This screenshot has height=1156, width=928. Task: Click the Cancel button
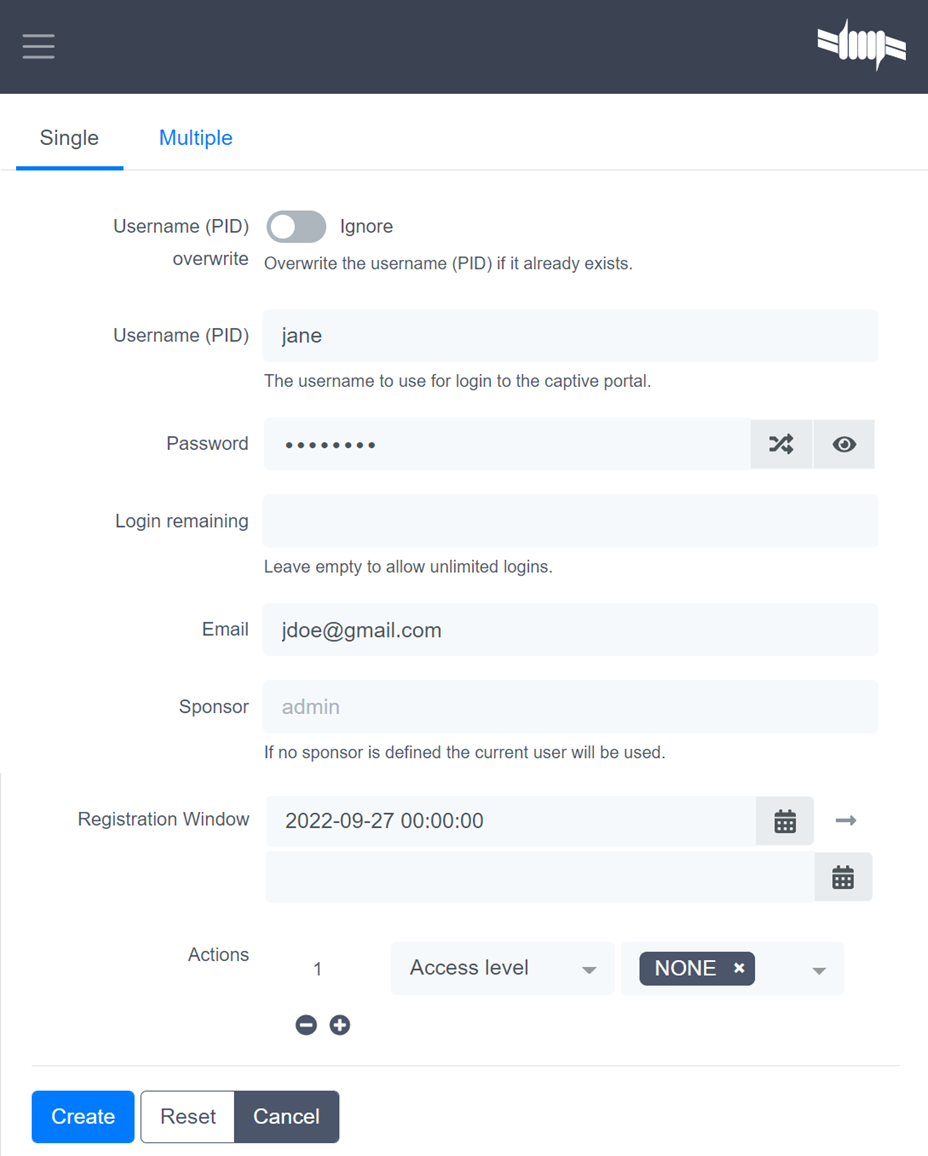pyautogui.click(x=287, y=1116)
